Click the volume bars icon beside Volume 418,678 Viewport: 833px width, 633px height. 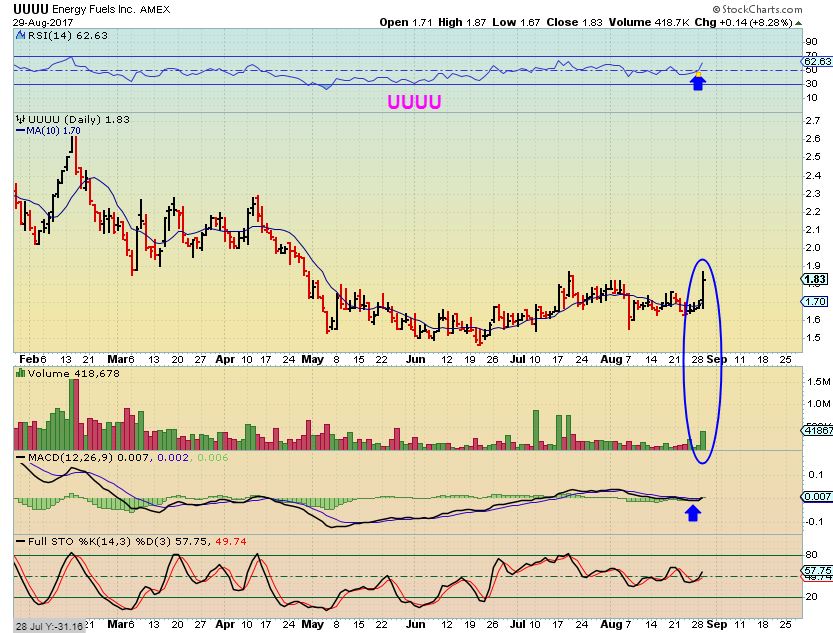click(x=21, y=373)
